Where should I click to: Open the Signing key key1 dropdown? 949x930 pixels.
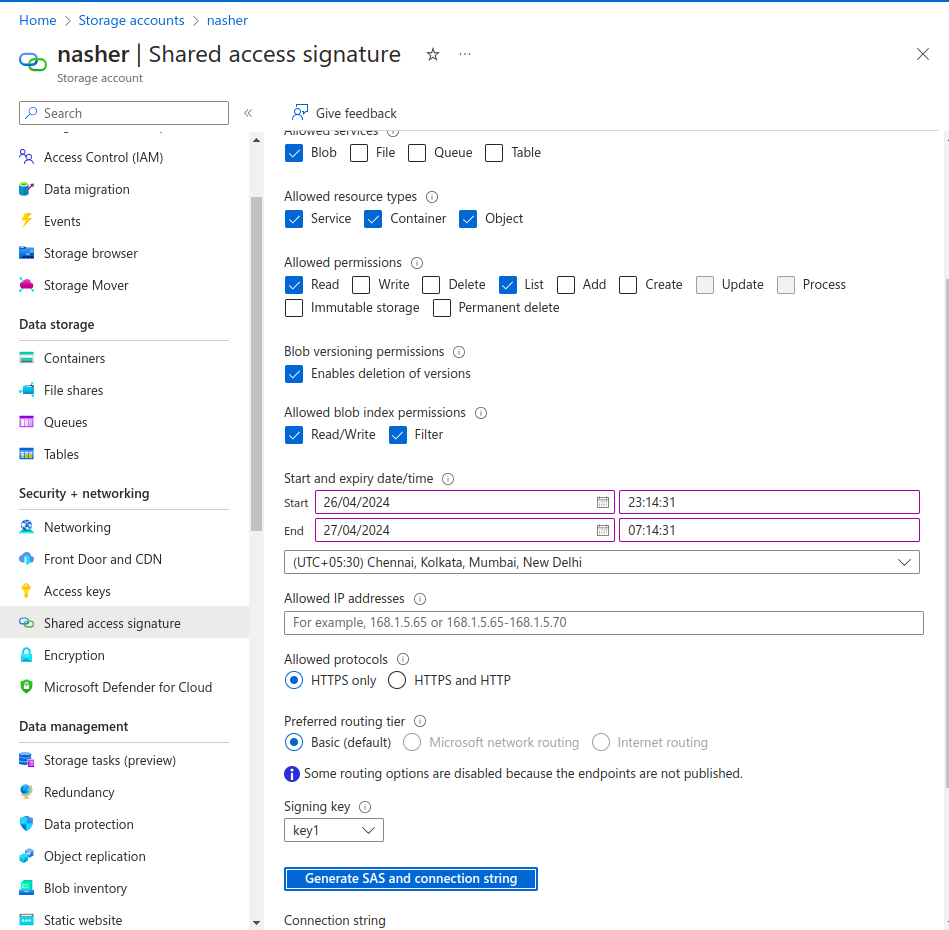[334, 830]
